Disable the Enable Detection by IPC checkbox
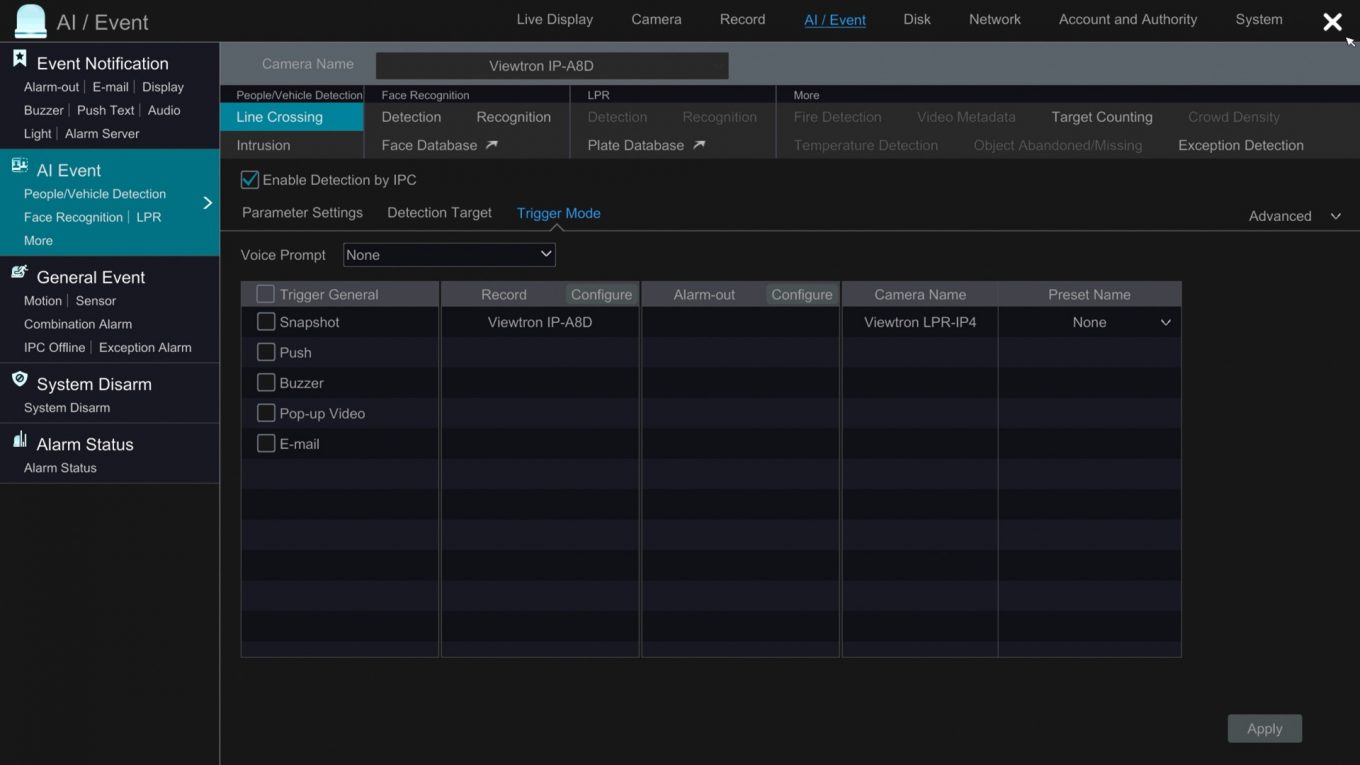 [248, 179]
